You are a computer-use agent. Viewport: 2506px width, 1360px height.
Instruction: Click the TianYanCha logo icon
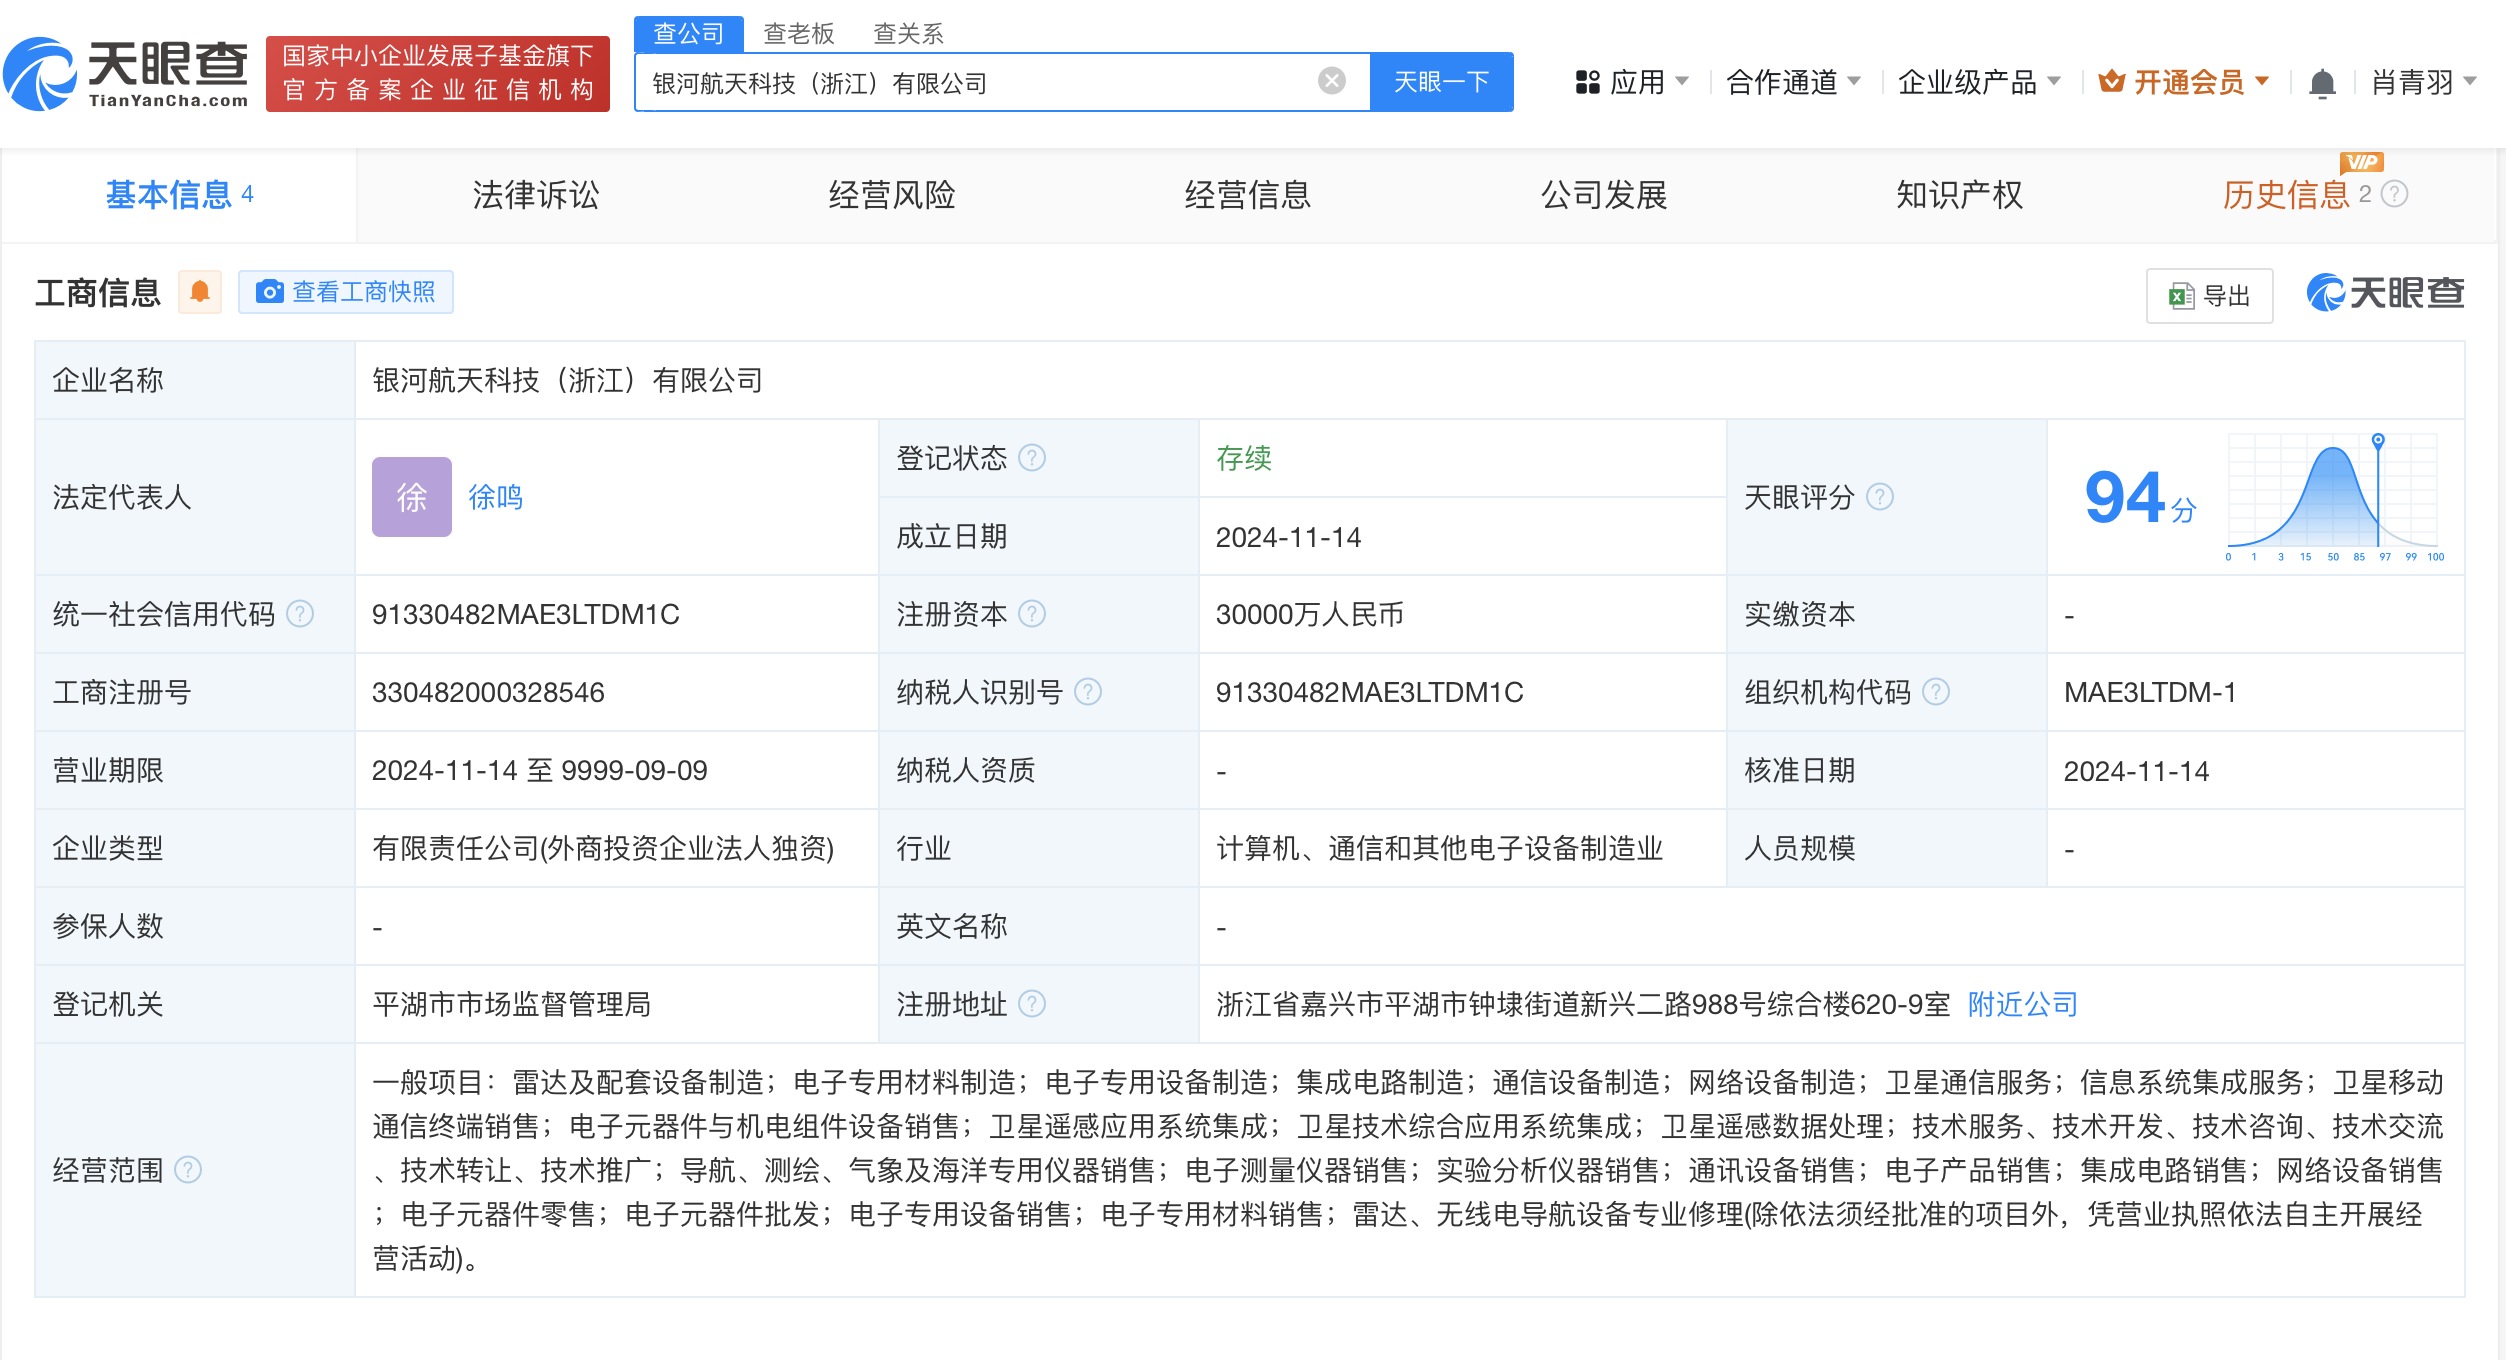[40, 74]
